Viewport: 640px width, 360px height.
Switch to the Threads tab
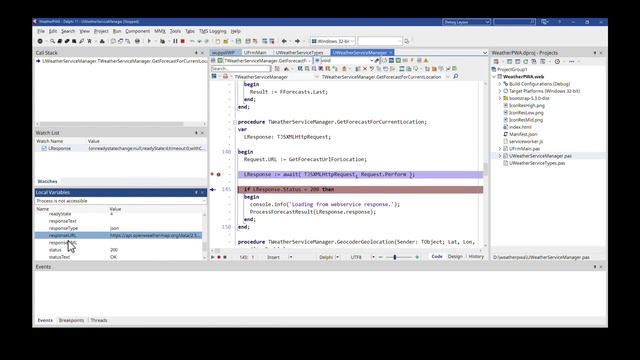(x=99, y=320)
